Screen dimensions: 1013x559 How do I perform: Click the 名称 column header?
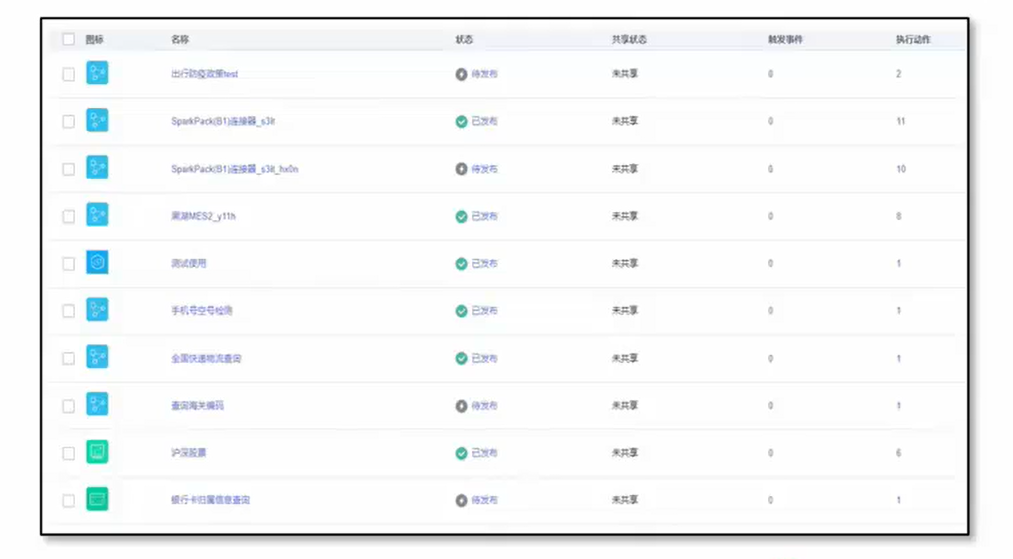[180, 40]
